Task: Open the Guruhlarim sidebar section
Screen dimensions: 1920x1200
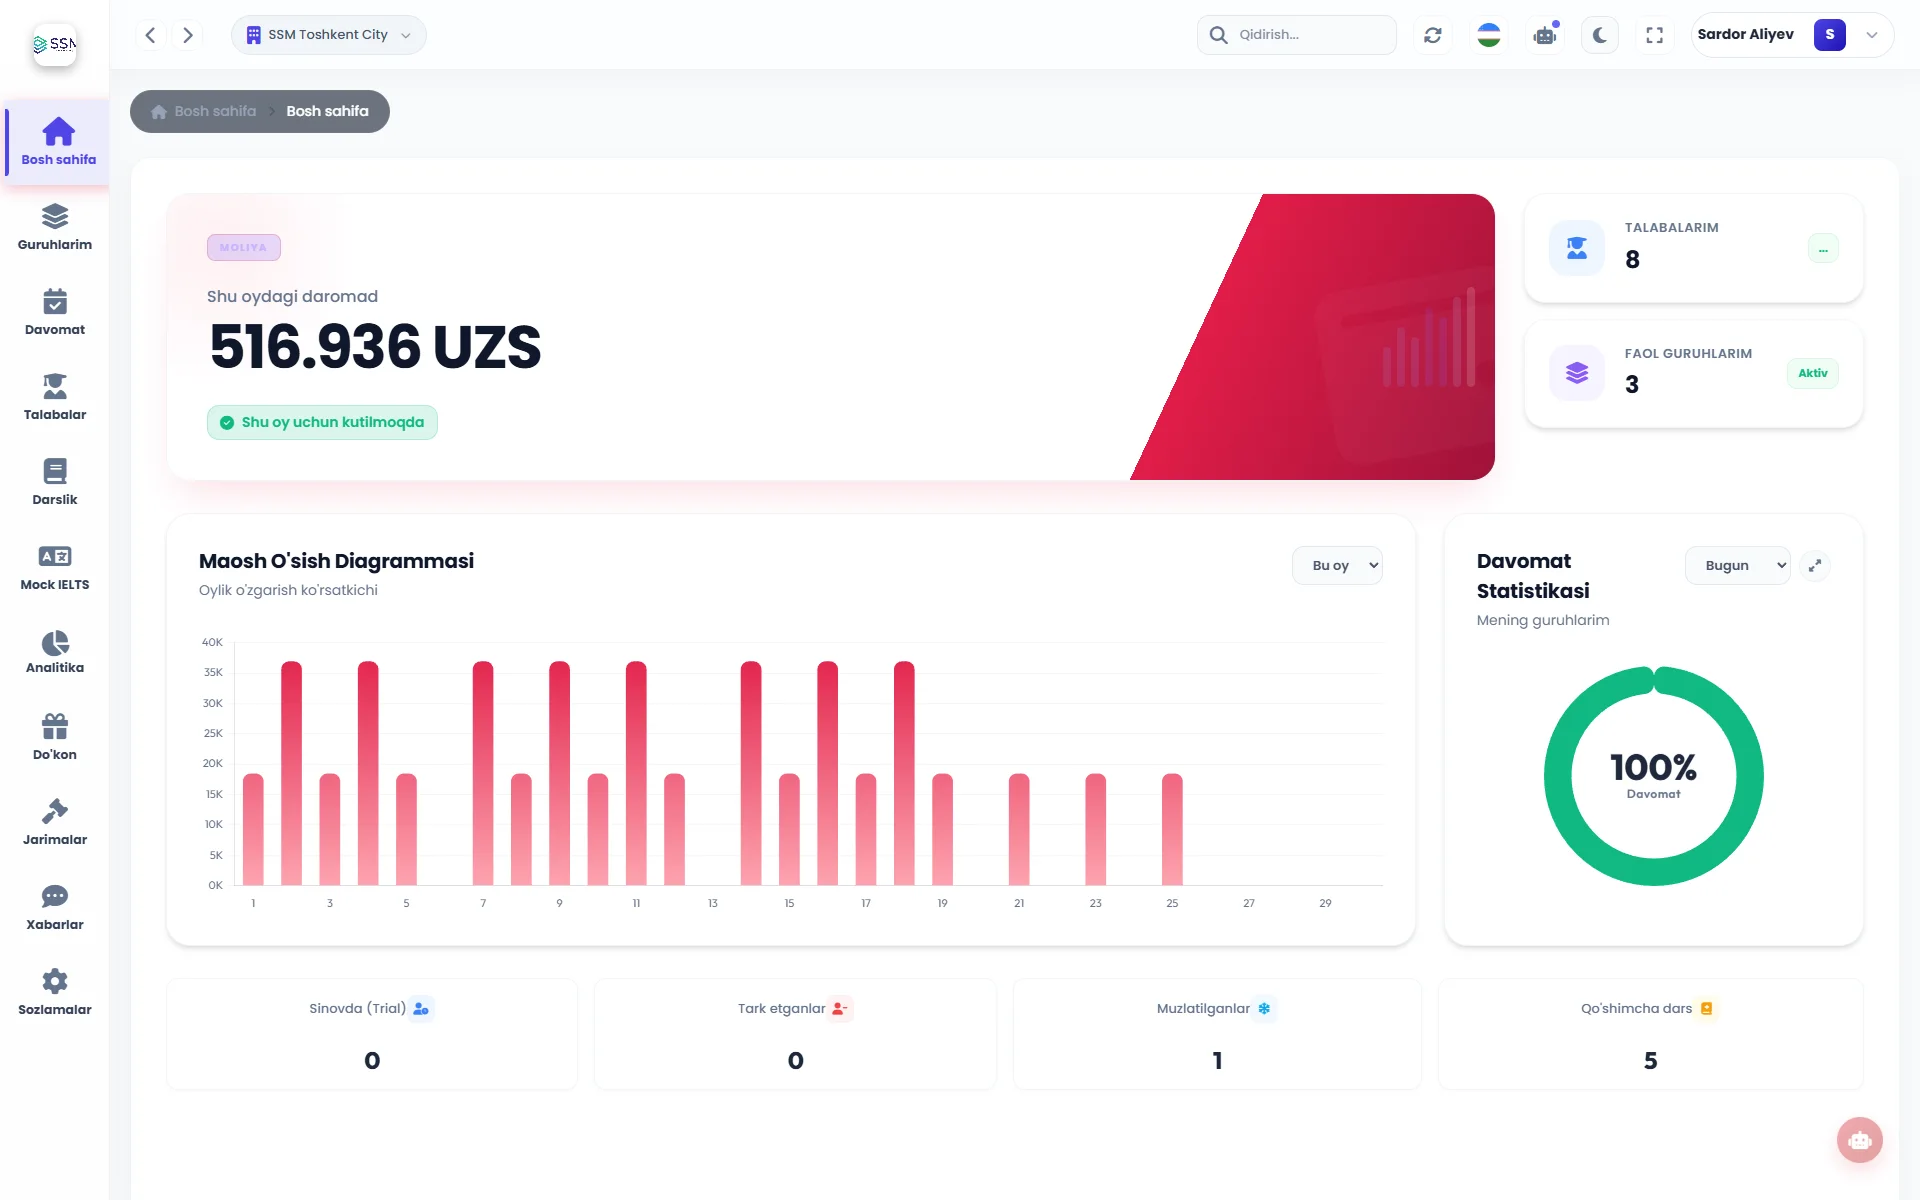Action: pos(55,228)
